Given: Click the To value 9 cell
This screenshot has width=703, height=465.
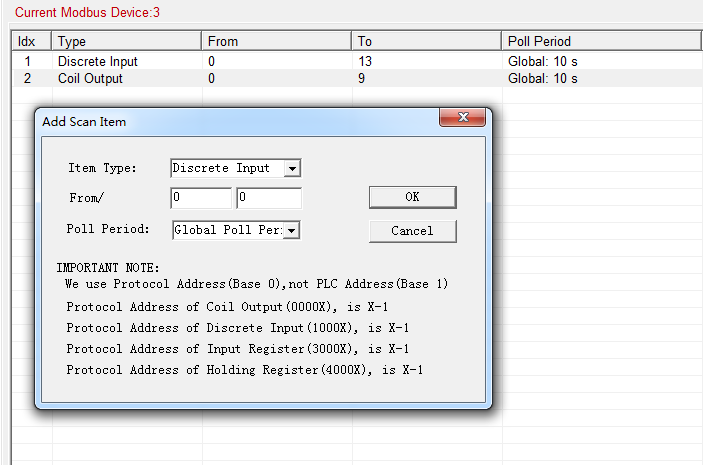Looking at the screenshot, I should [x=362, y=78].
